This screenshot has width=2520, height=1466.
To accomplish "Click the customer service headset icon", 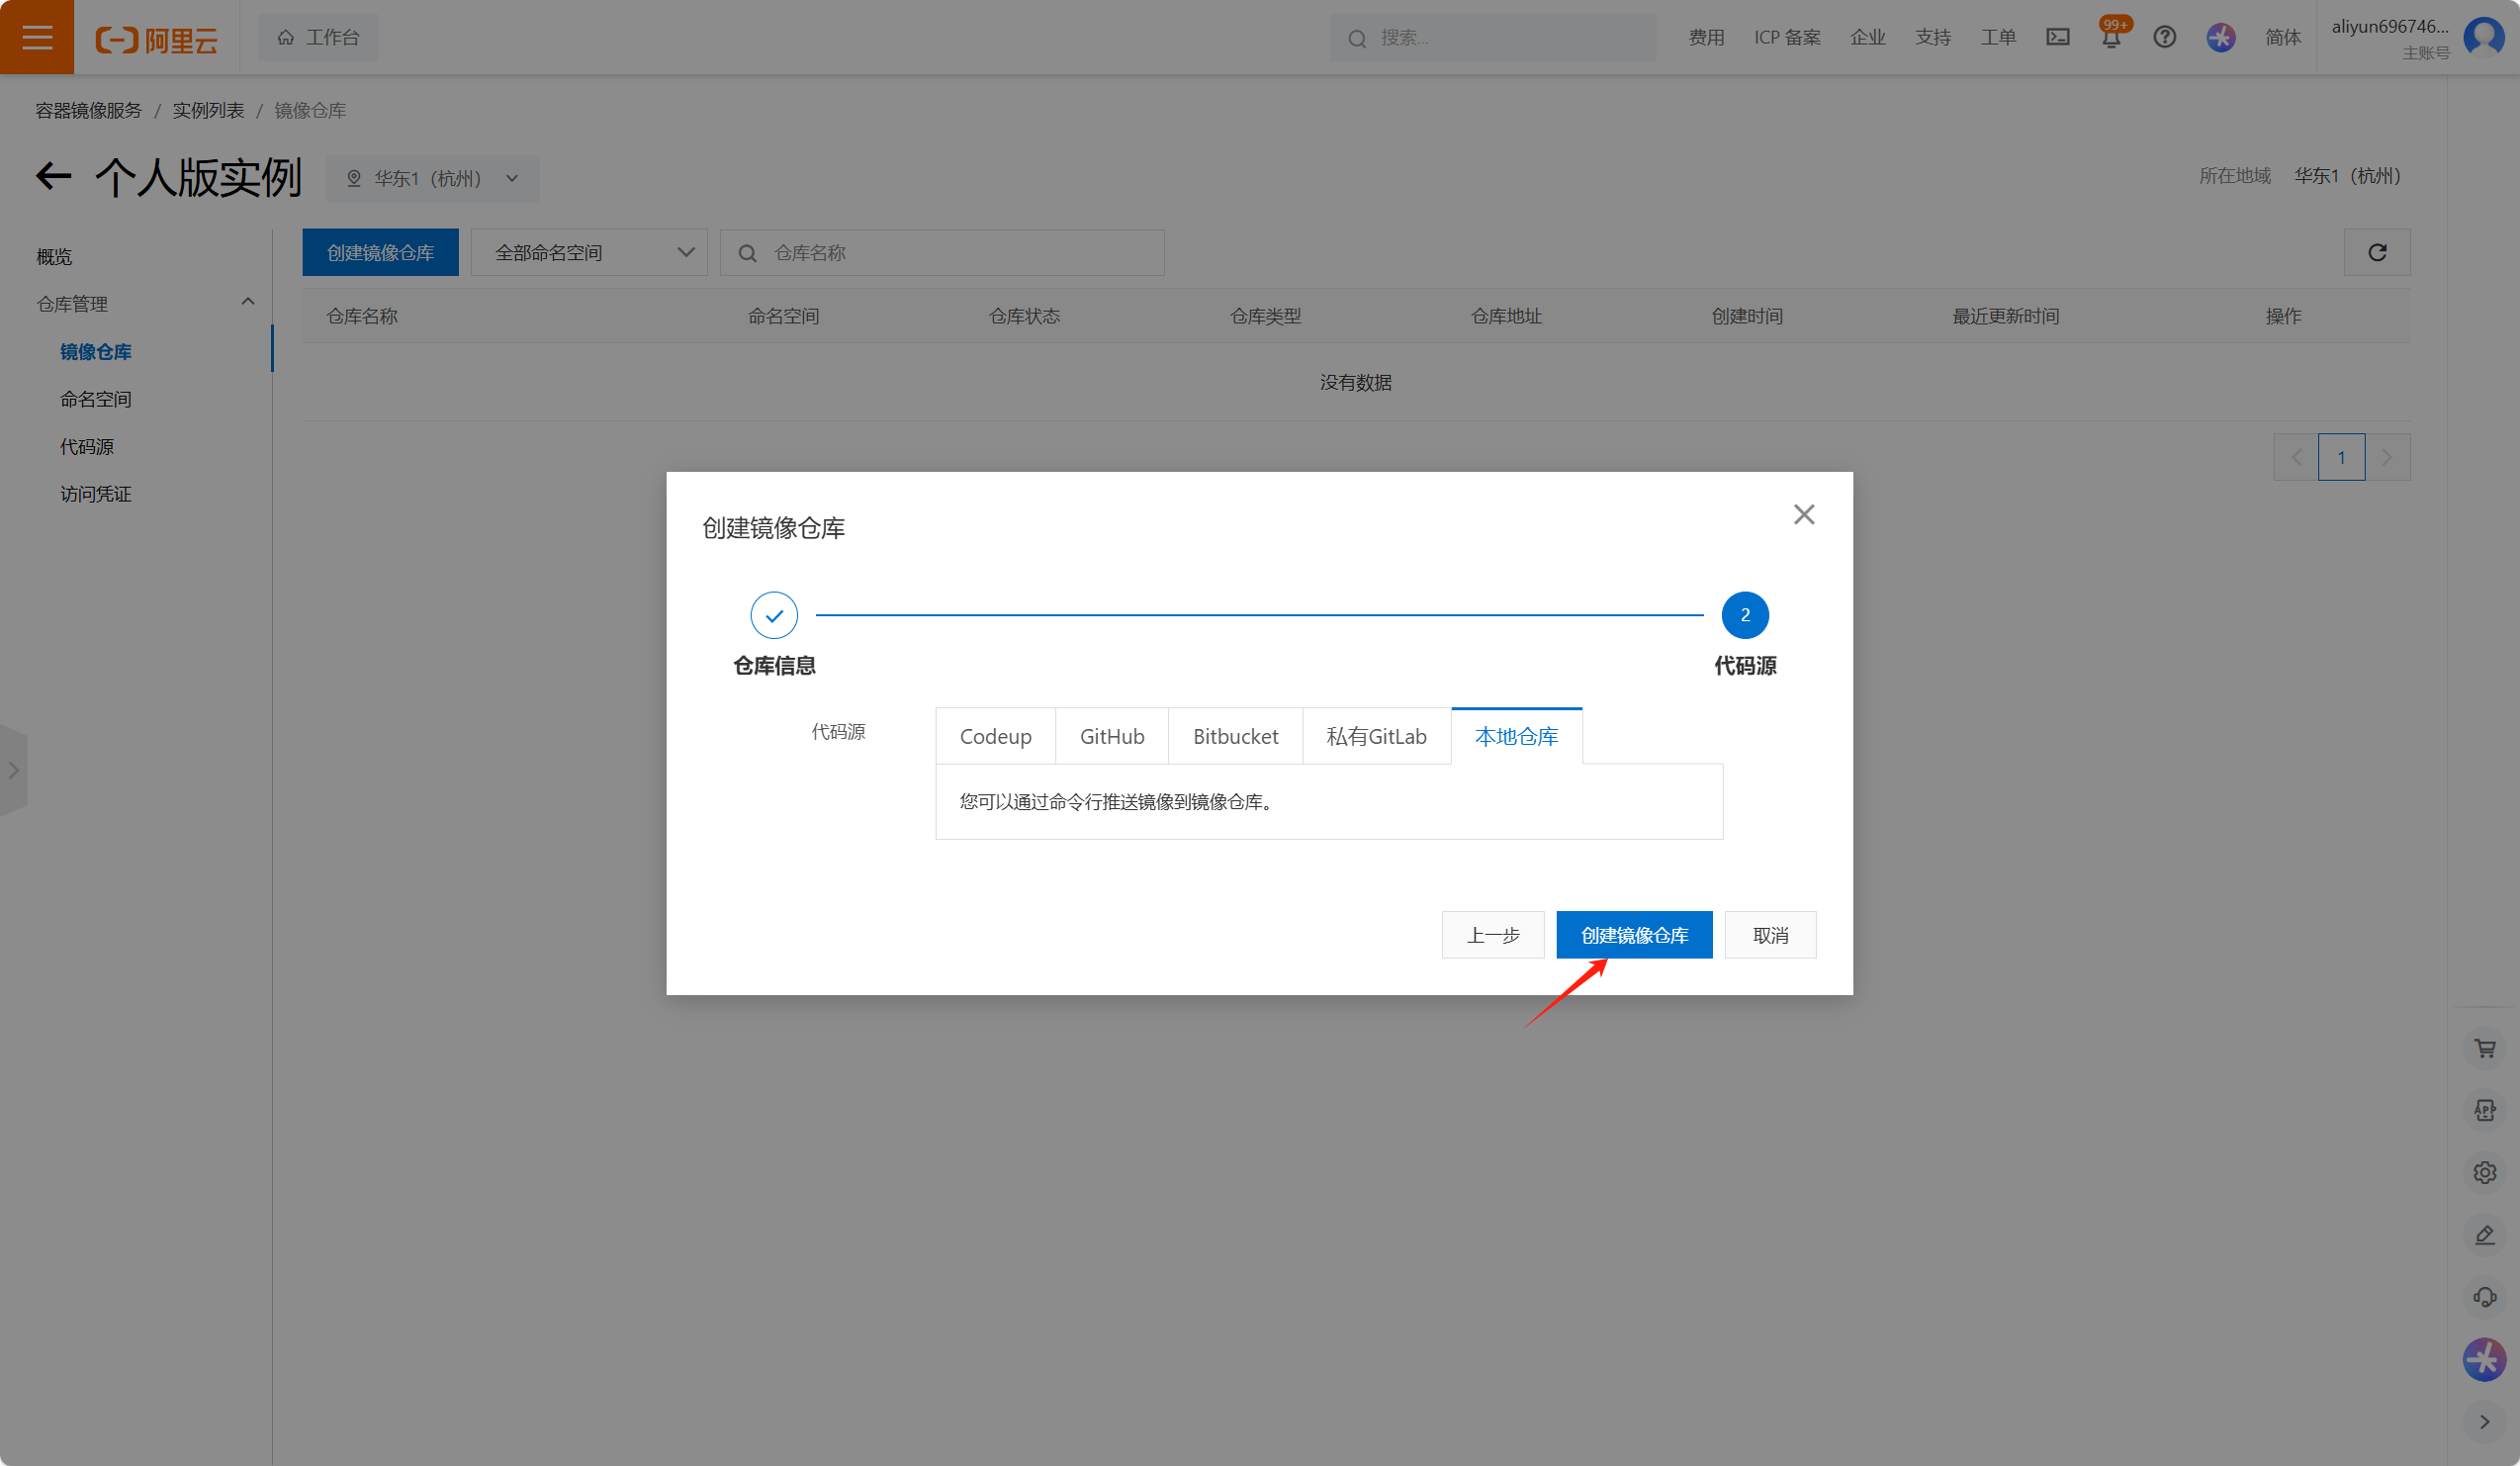I will [x=2484, y=1297].
